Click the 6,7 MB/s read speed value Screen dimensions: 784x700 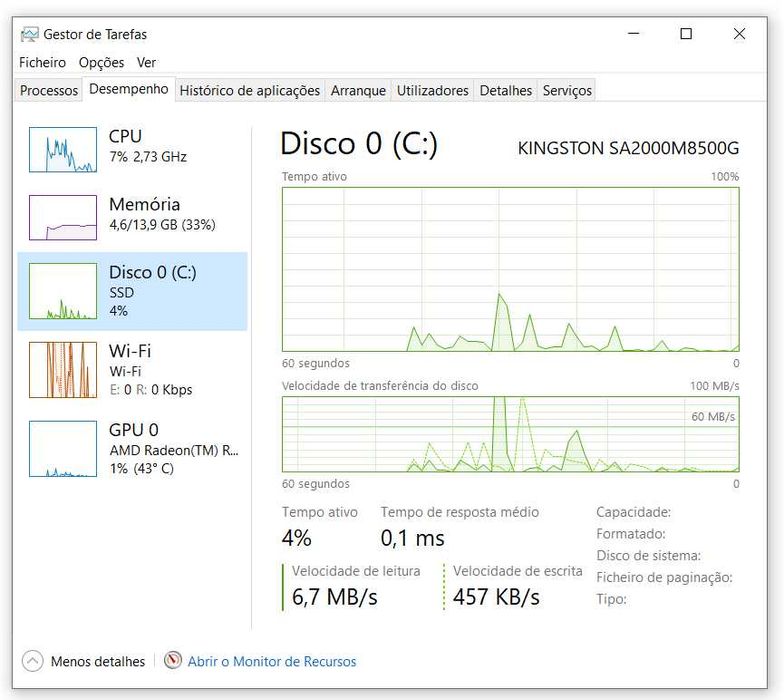pos(334,597)
